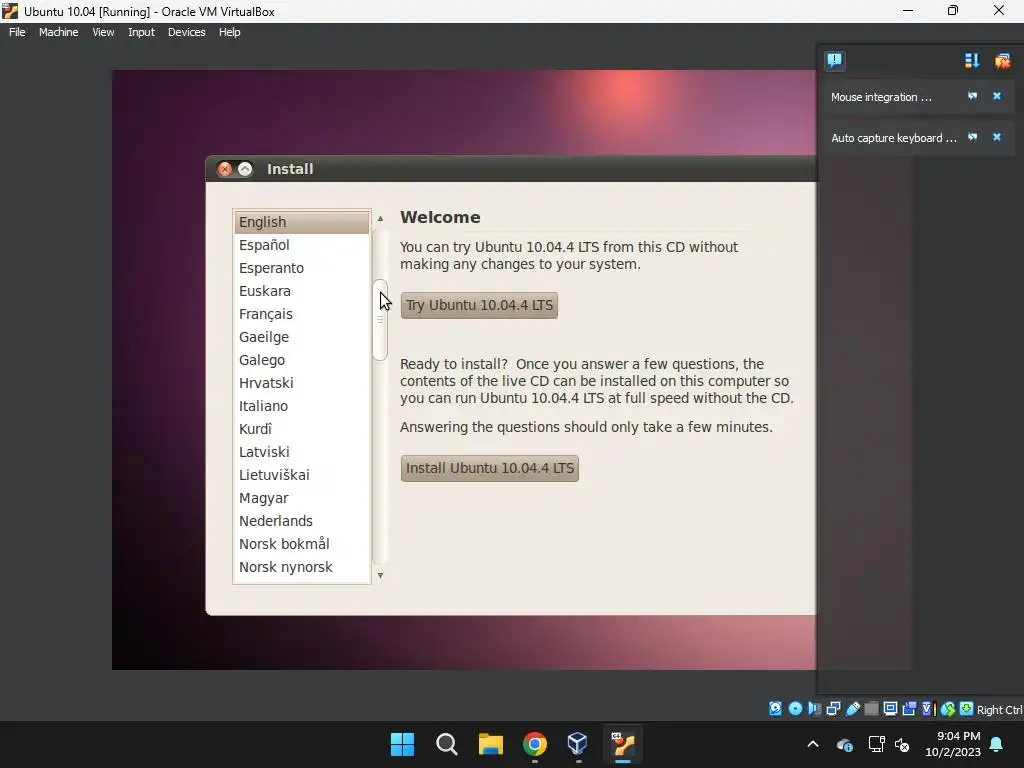The width and height of the screenshot is (1024, 768).
Task: Click the language list scrollbar thumb
Action: [x=380, y=319]
